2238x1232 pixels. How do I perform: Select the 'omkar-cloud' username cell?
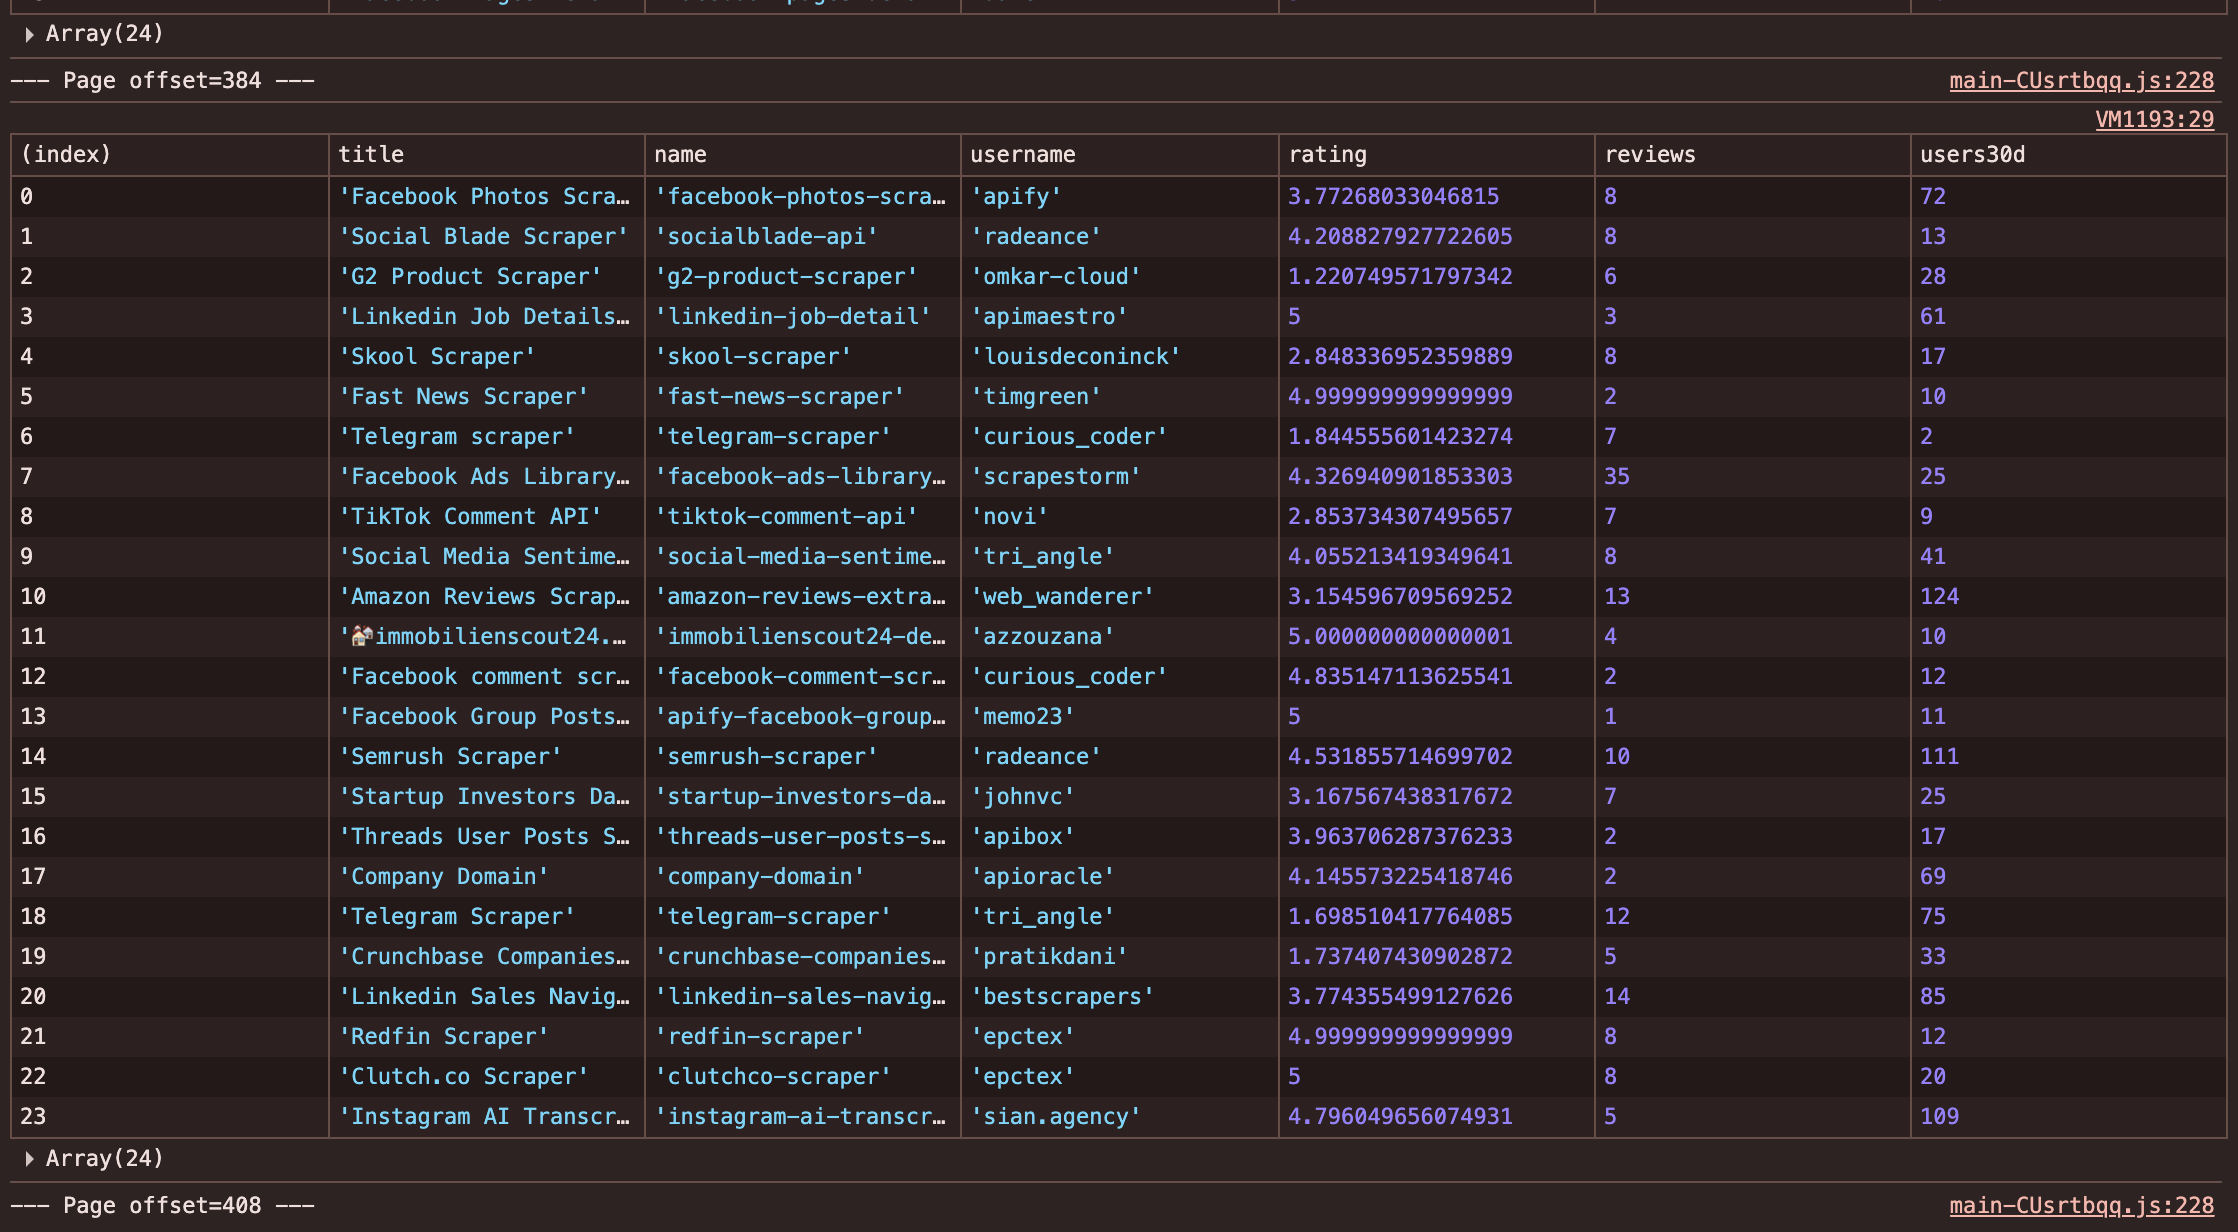click(1119, 276)
